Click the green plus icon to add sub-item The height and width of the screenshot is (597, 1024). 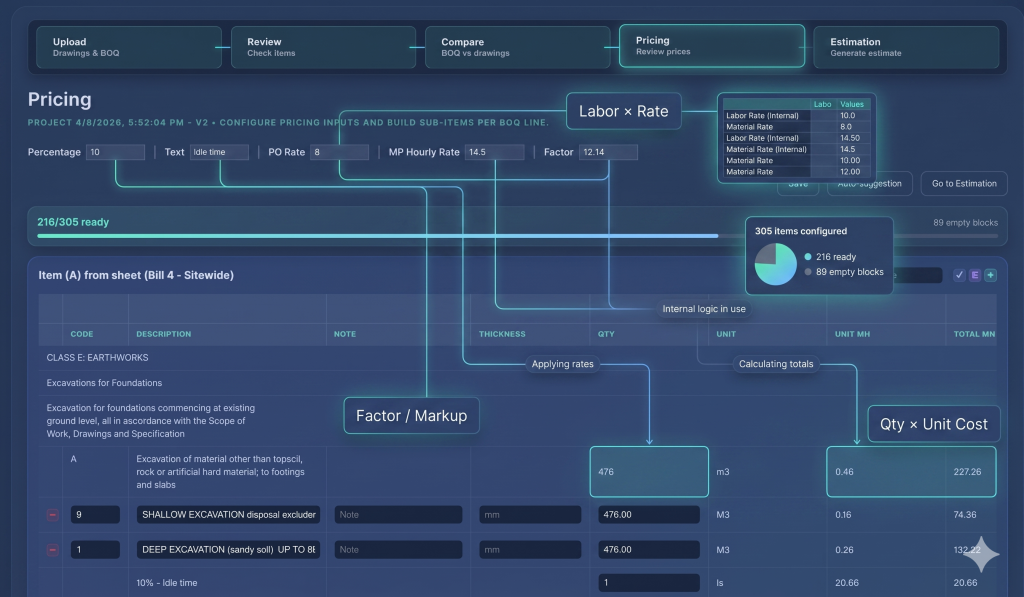990,275
